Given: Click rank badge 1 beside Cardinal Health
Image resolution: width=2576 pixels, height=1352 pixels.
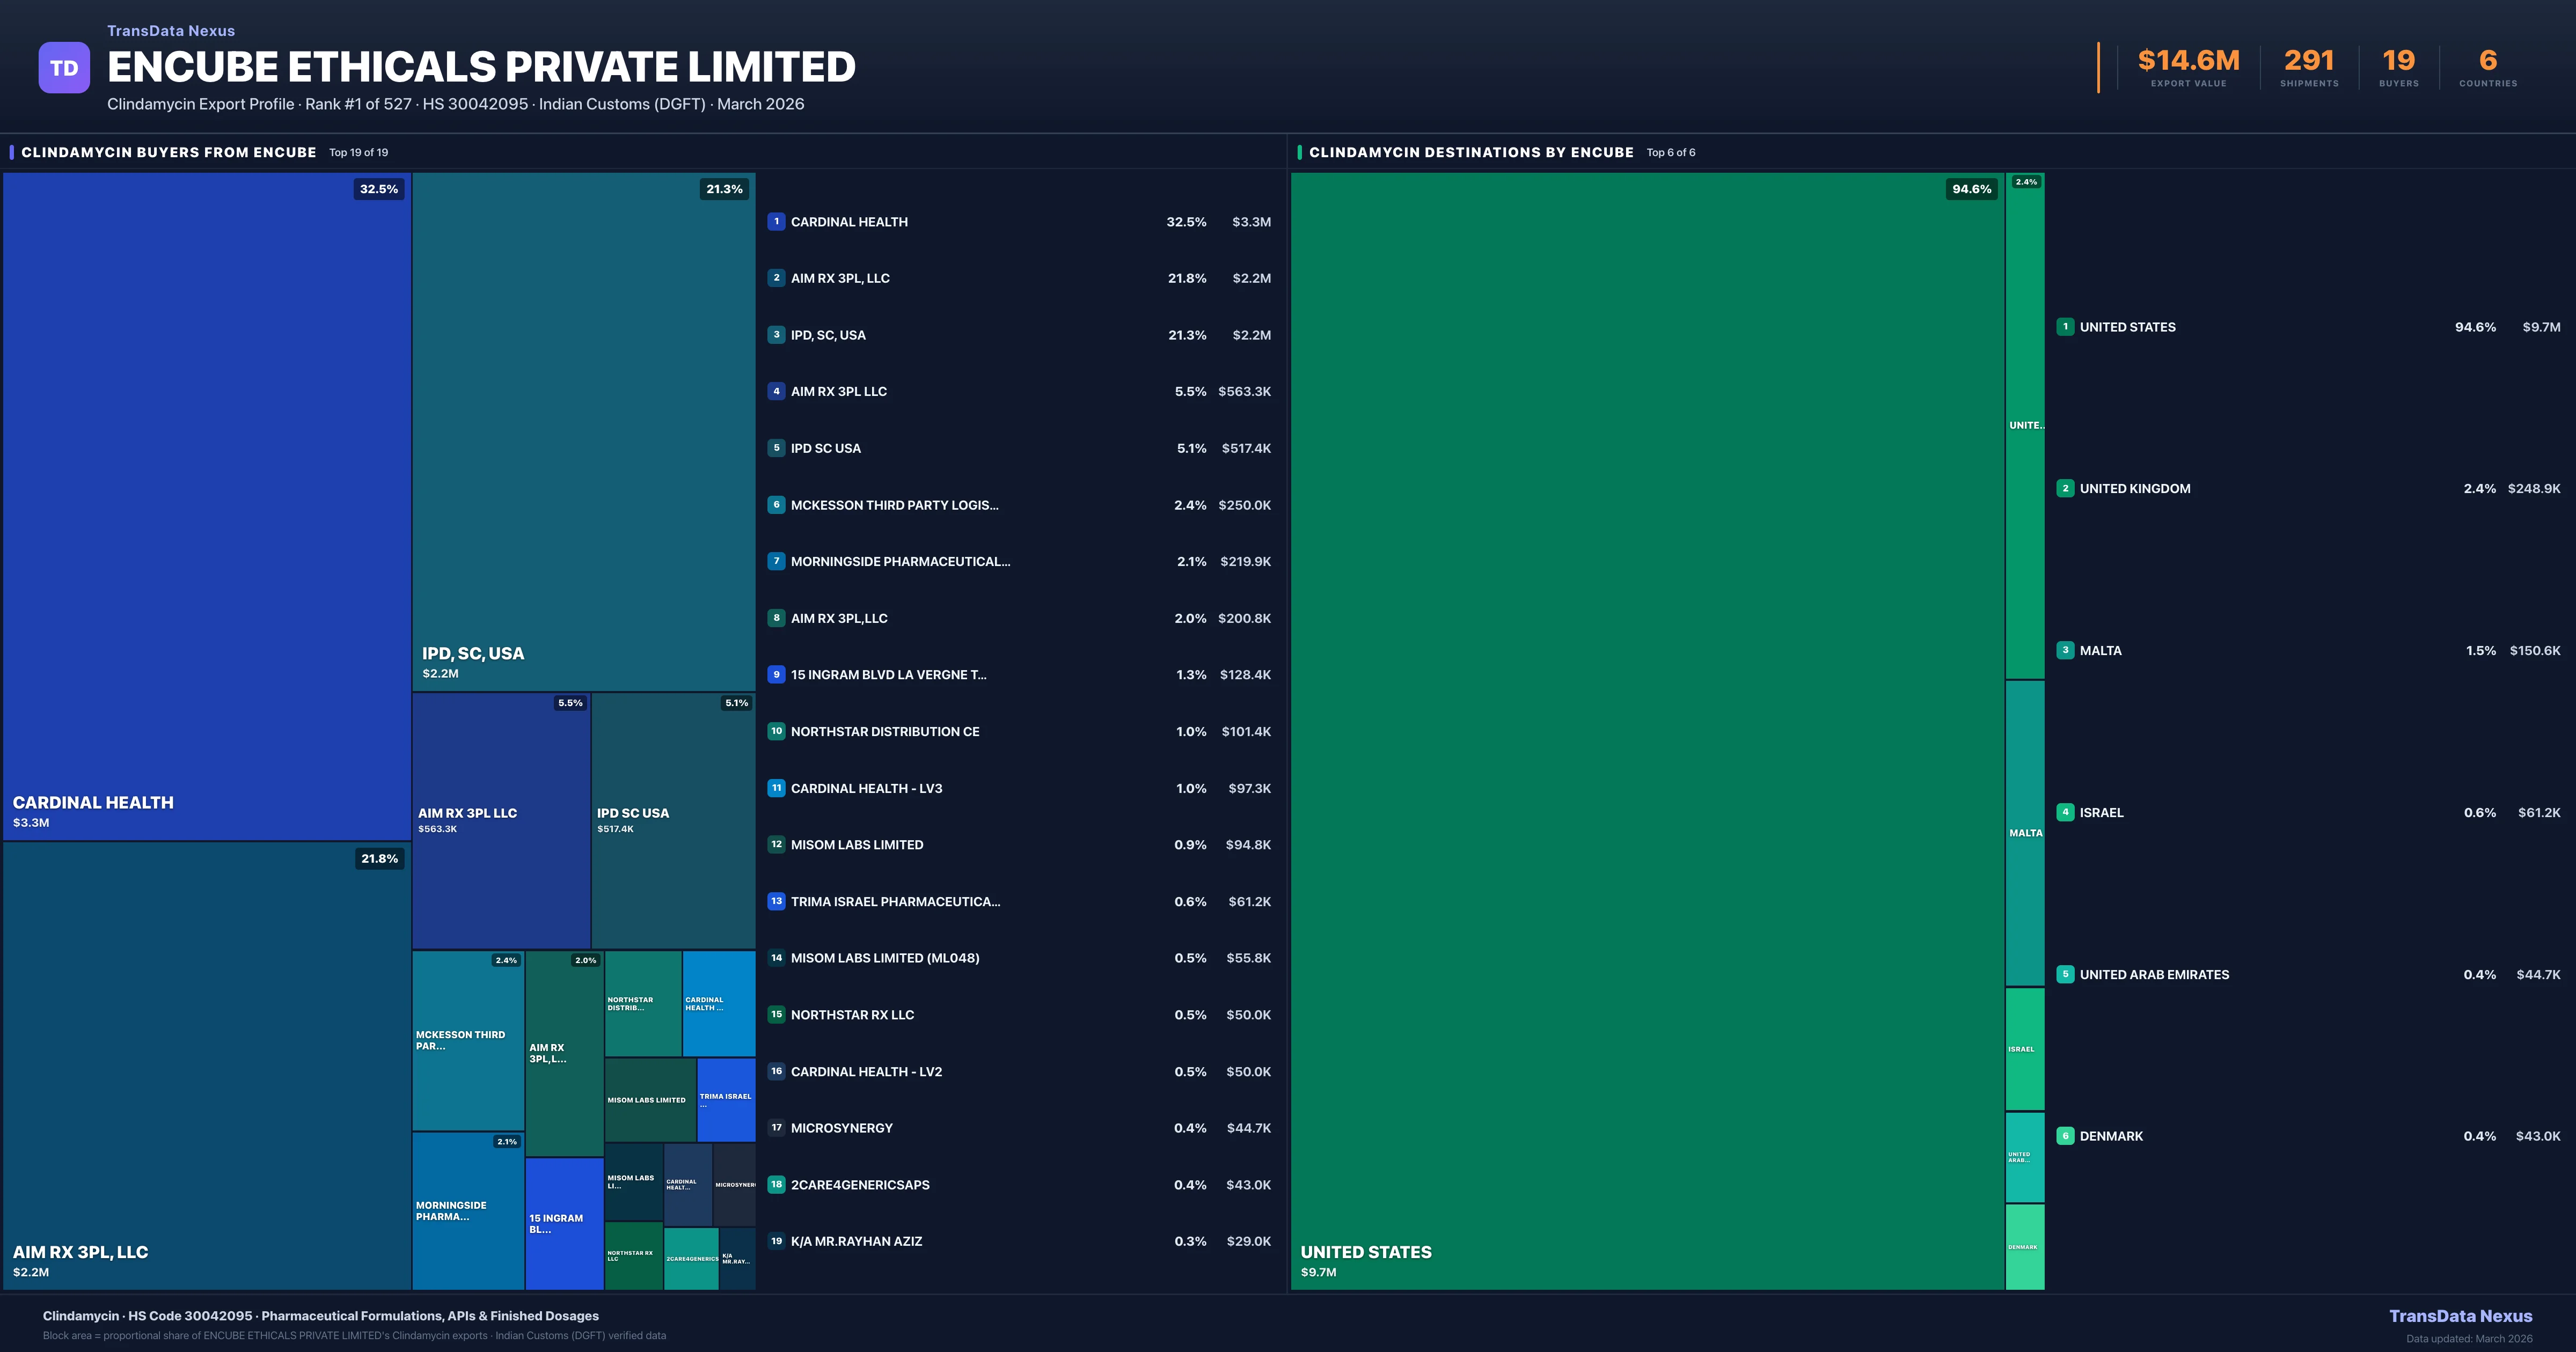Looking at the screenshot, I should pyautogui.click(x=776, y=222).
